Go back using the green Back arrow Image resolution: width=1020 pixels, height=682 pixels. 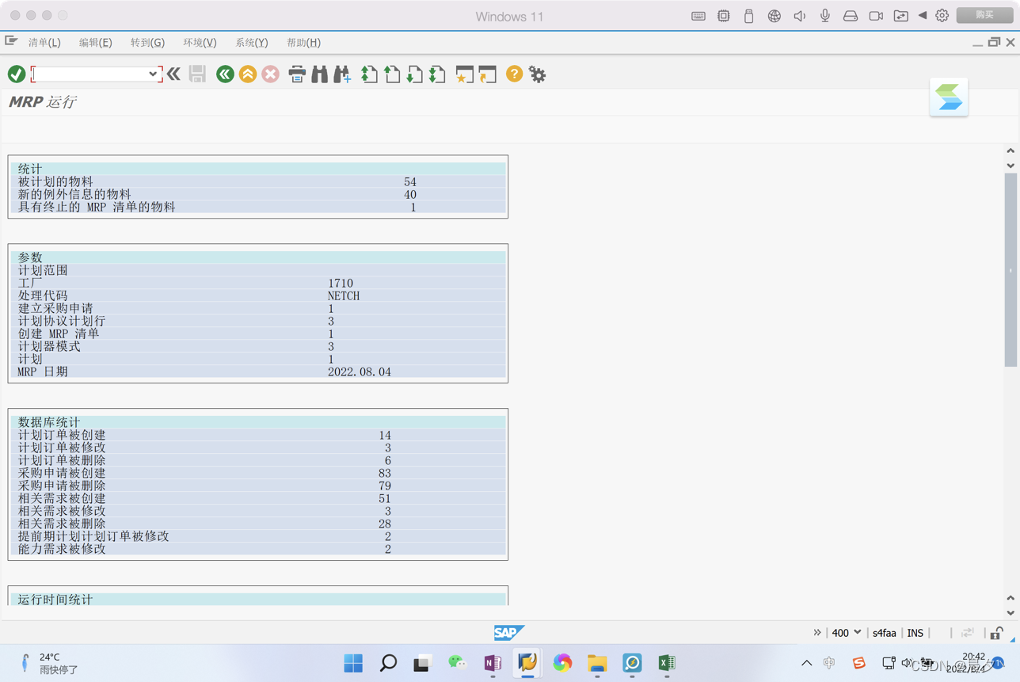pos(224,74)
